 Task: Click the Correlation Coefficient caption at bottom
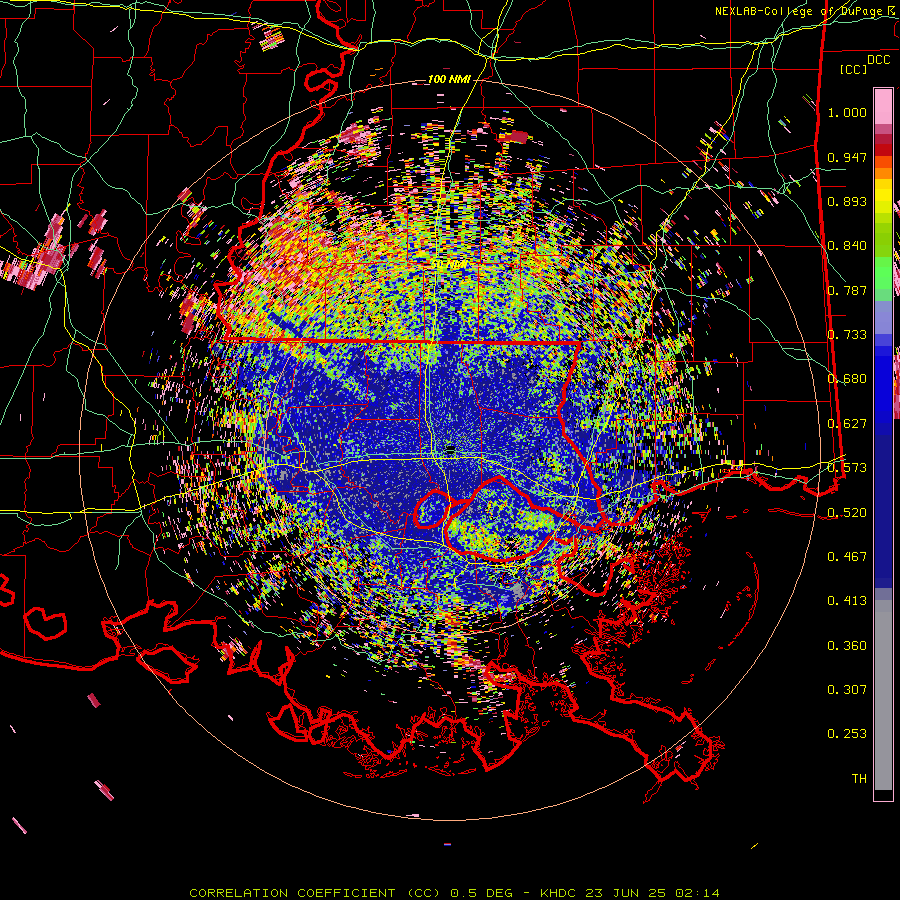(x=454, y=893)
